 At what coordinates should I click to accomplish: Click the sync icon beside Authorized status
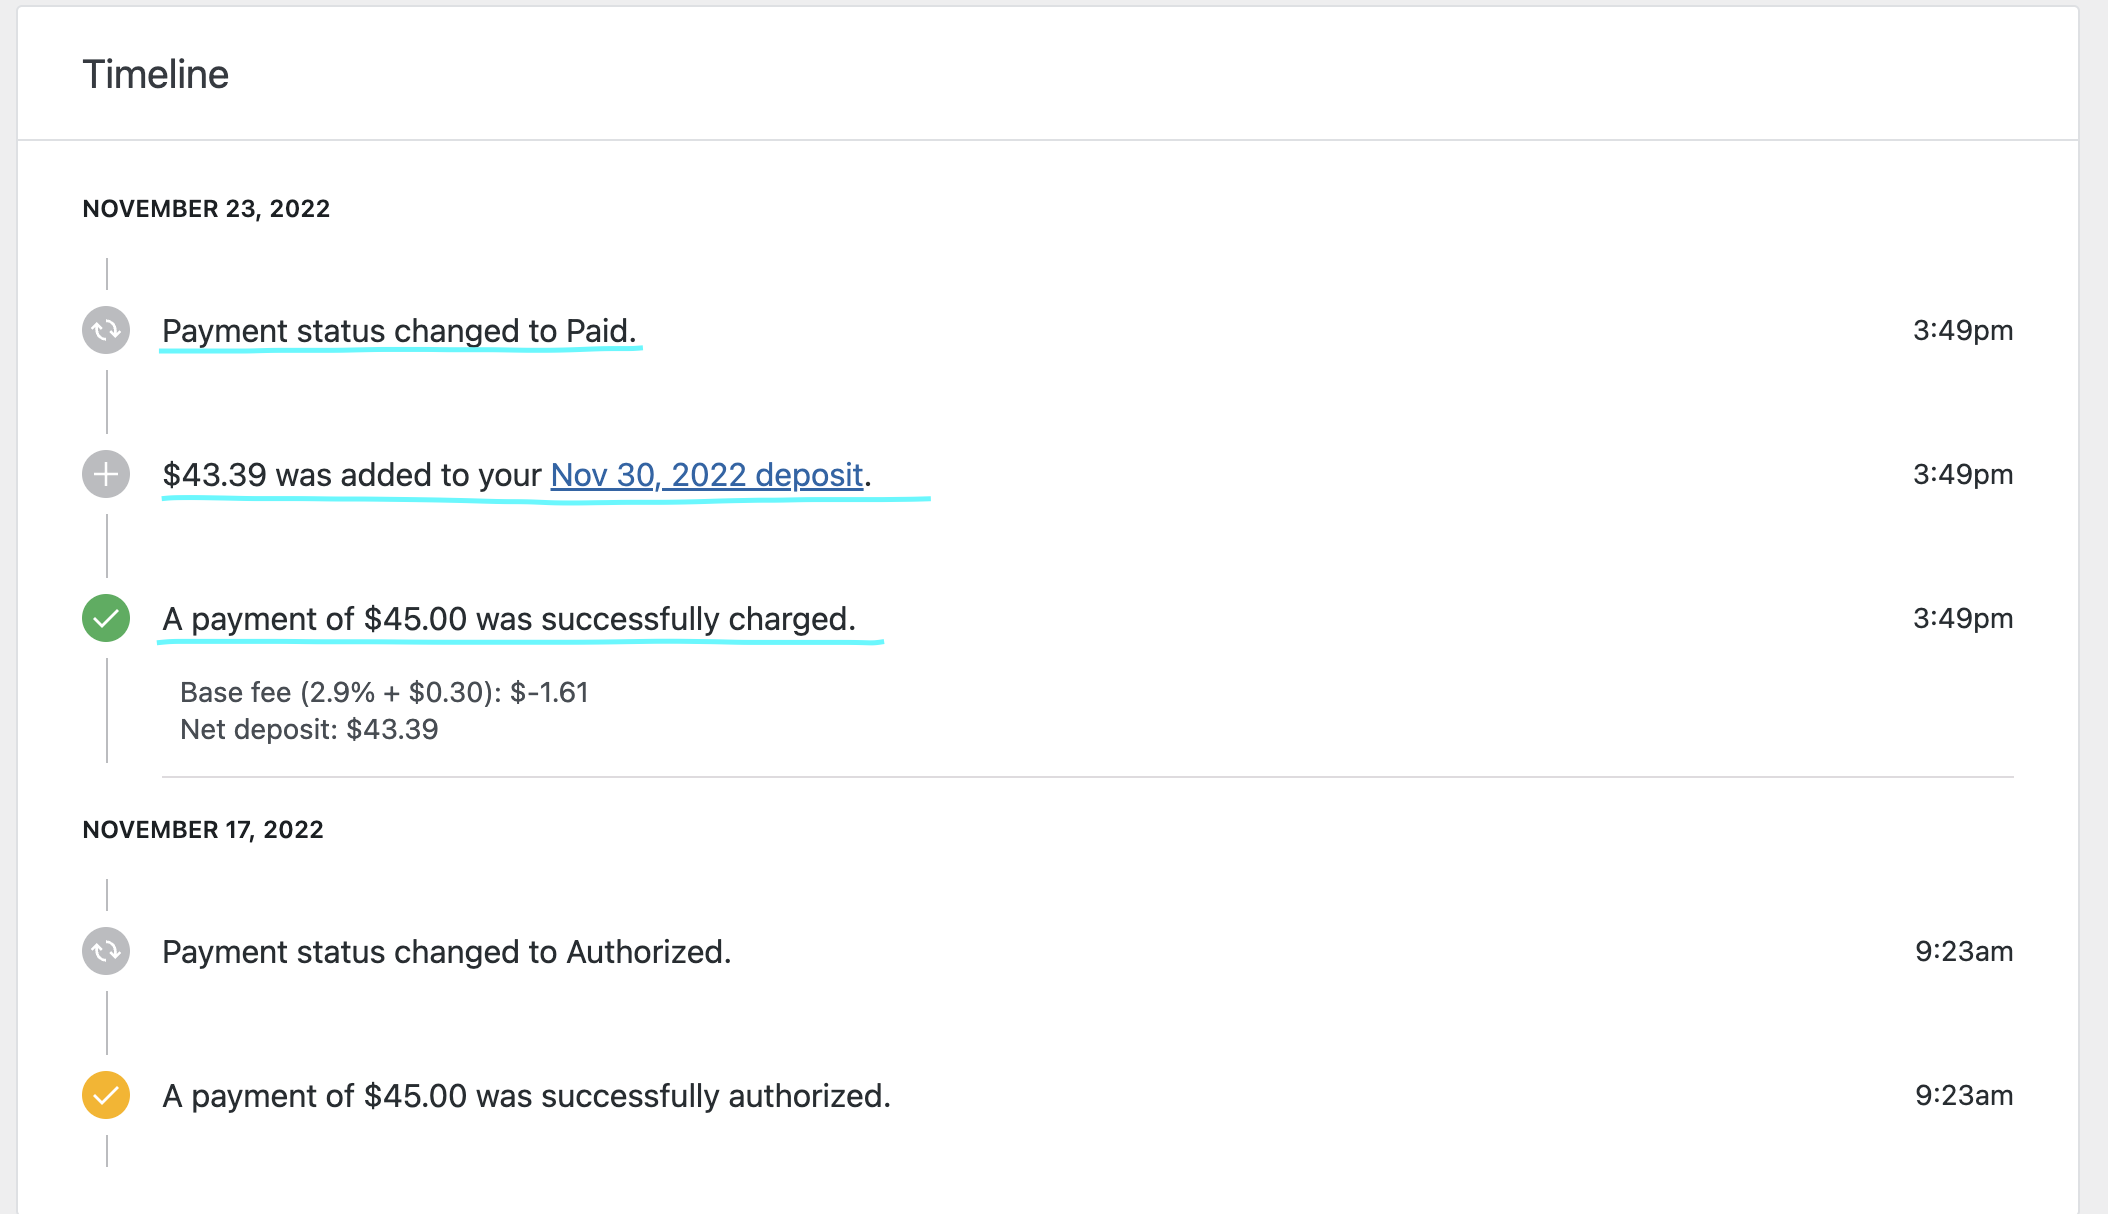pos(106,951)
